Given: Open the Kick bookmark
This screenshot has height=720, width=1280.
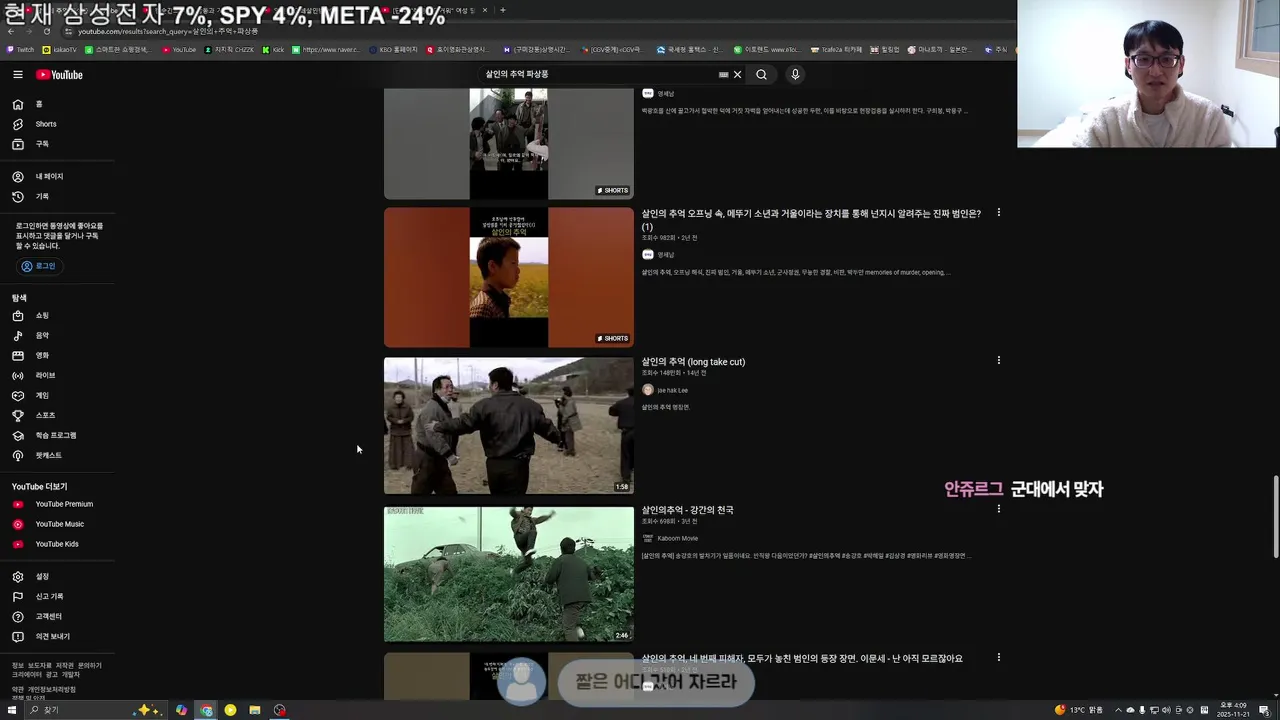Looking at the screenshot, I should (x=273, y=49).
